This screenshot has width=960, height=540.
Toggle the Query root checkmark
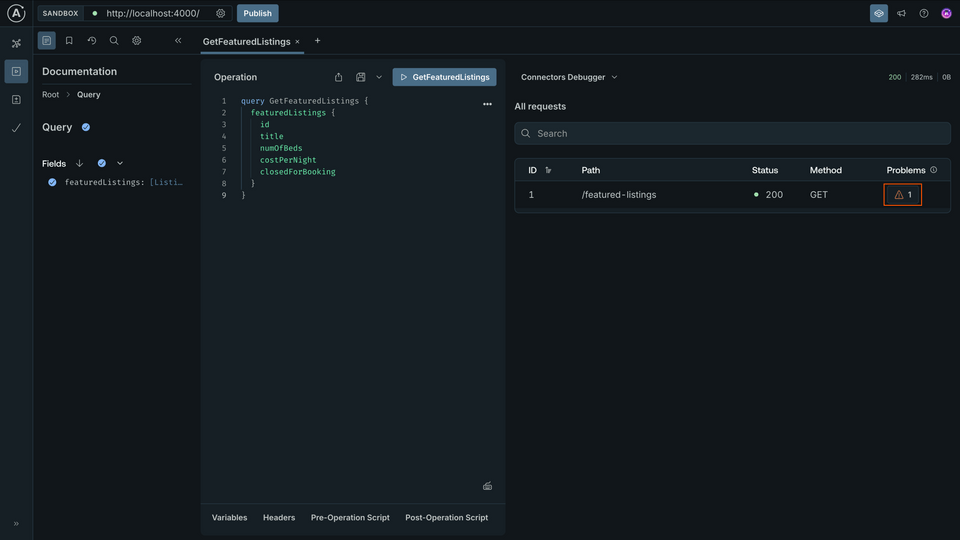click(x=86, y=127)
